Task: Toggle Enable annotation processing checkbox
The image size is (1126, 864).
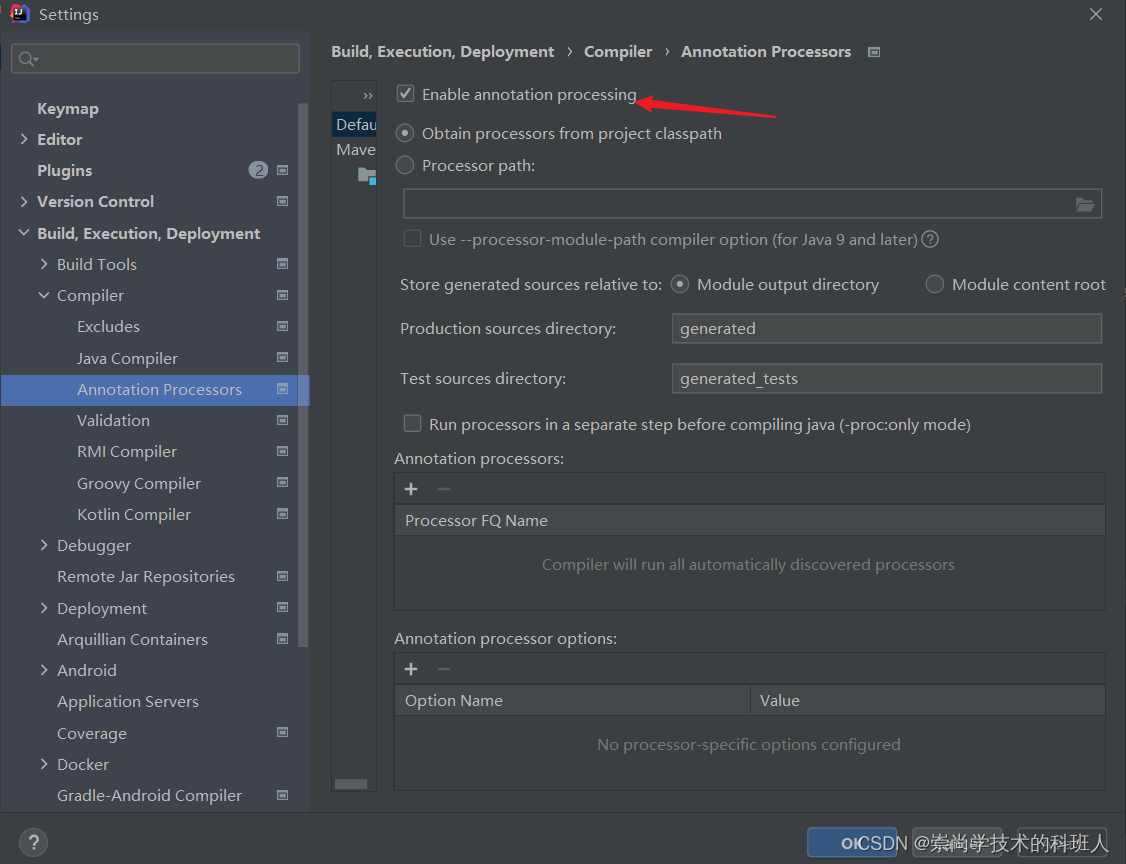Action: click(406, 93)
